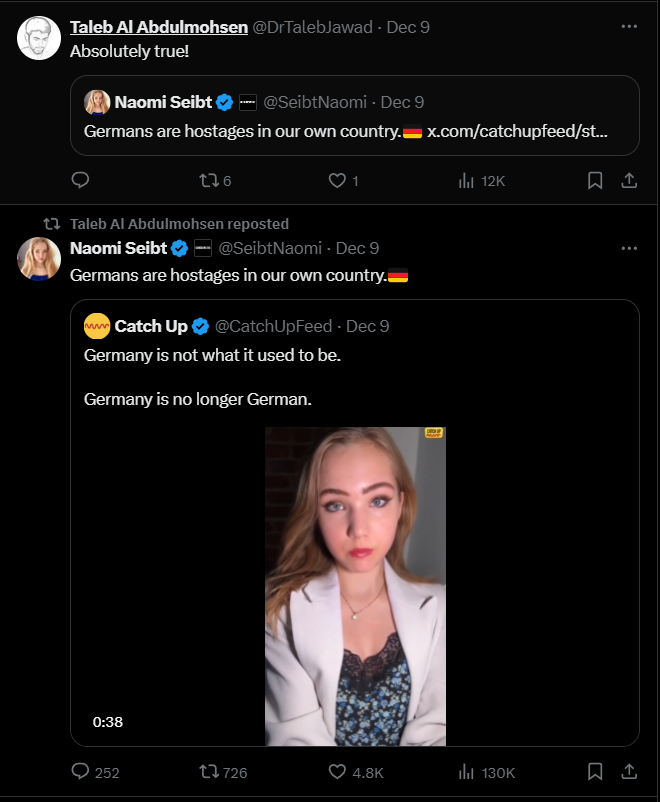Open the top post author's avatar
Viewport: 660px width, 802px height.
39,38
